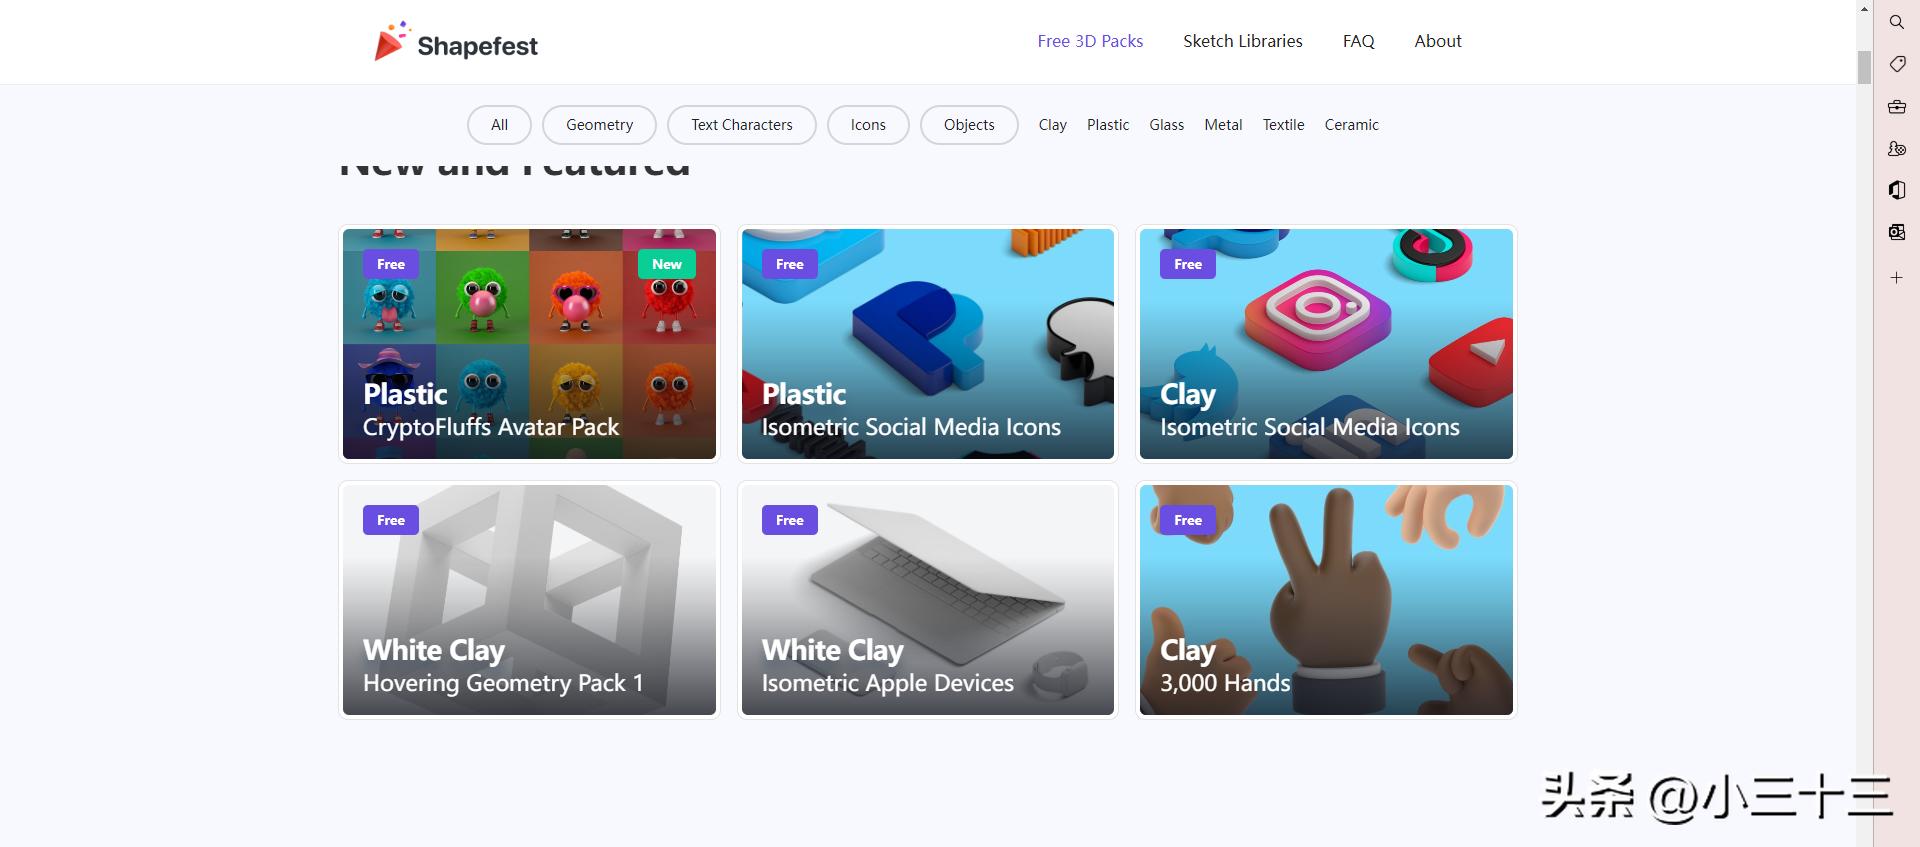Click Free badge on Hovering Geometry card
Image resolution: width=1920 pixels, height=847 pixels.
[x=391, y=520]
